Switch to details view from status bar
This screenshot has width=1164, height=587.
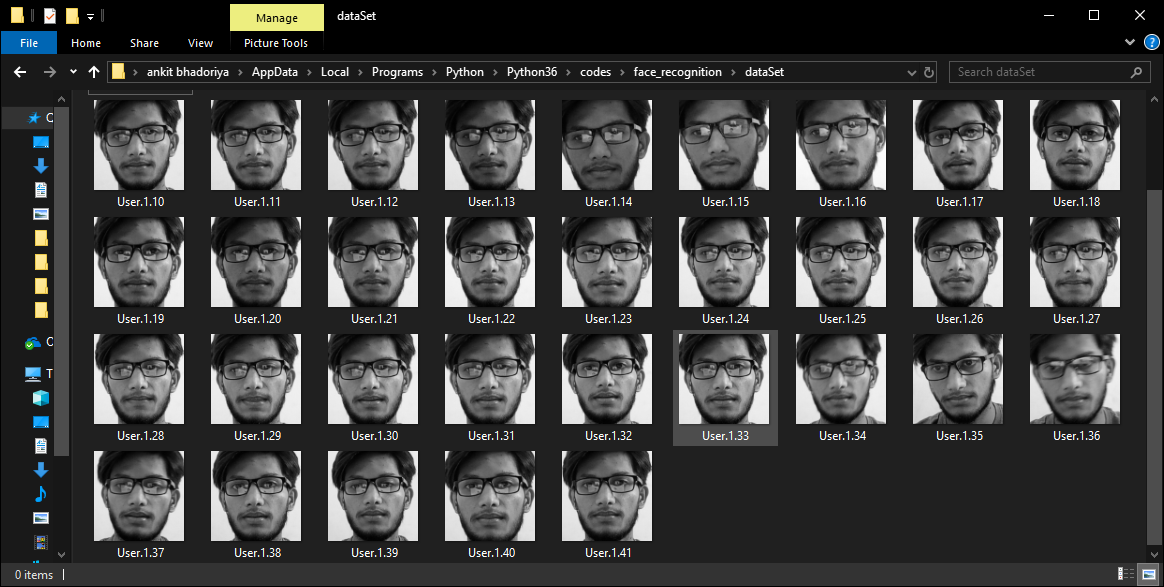pos(1126,574)
